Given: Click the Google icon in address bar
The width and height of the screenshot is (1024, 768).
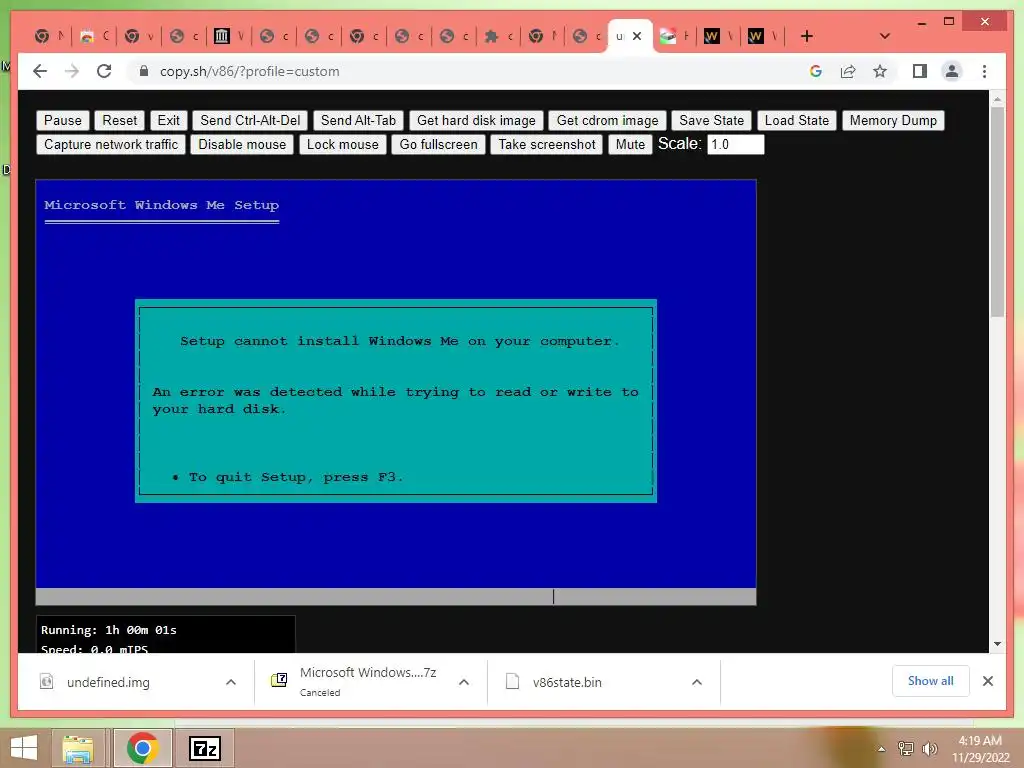Looking at the screenshot, I should (x=816, y=71).
